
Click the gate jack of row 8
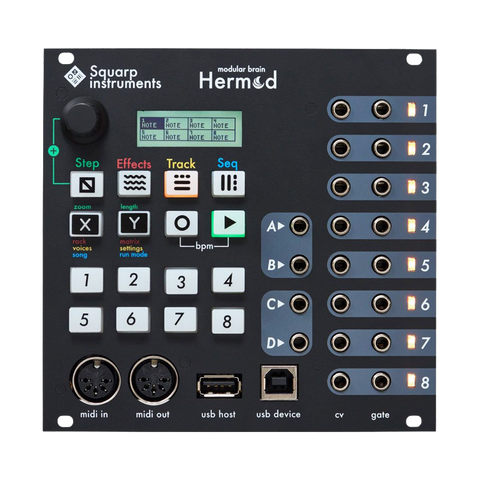382,381
